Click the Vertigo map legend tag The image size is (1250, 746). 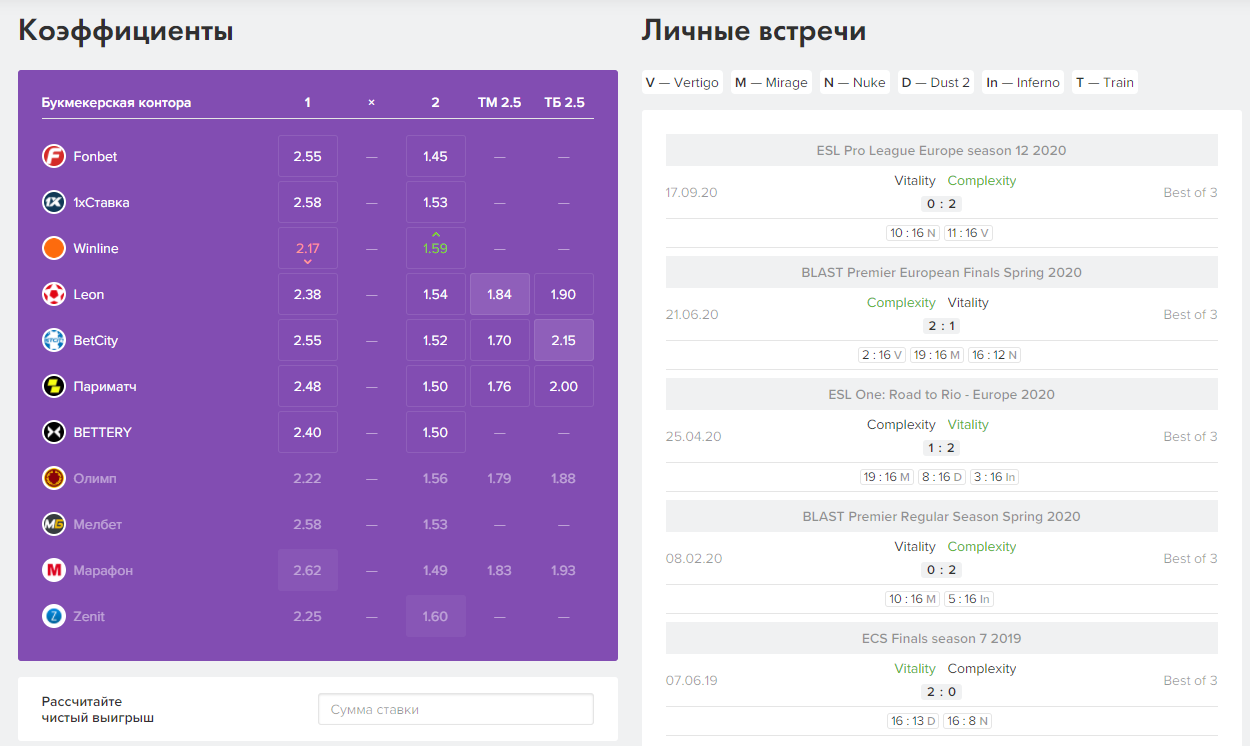tap(682, 83)
